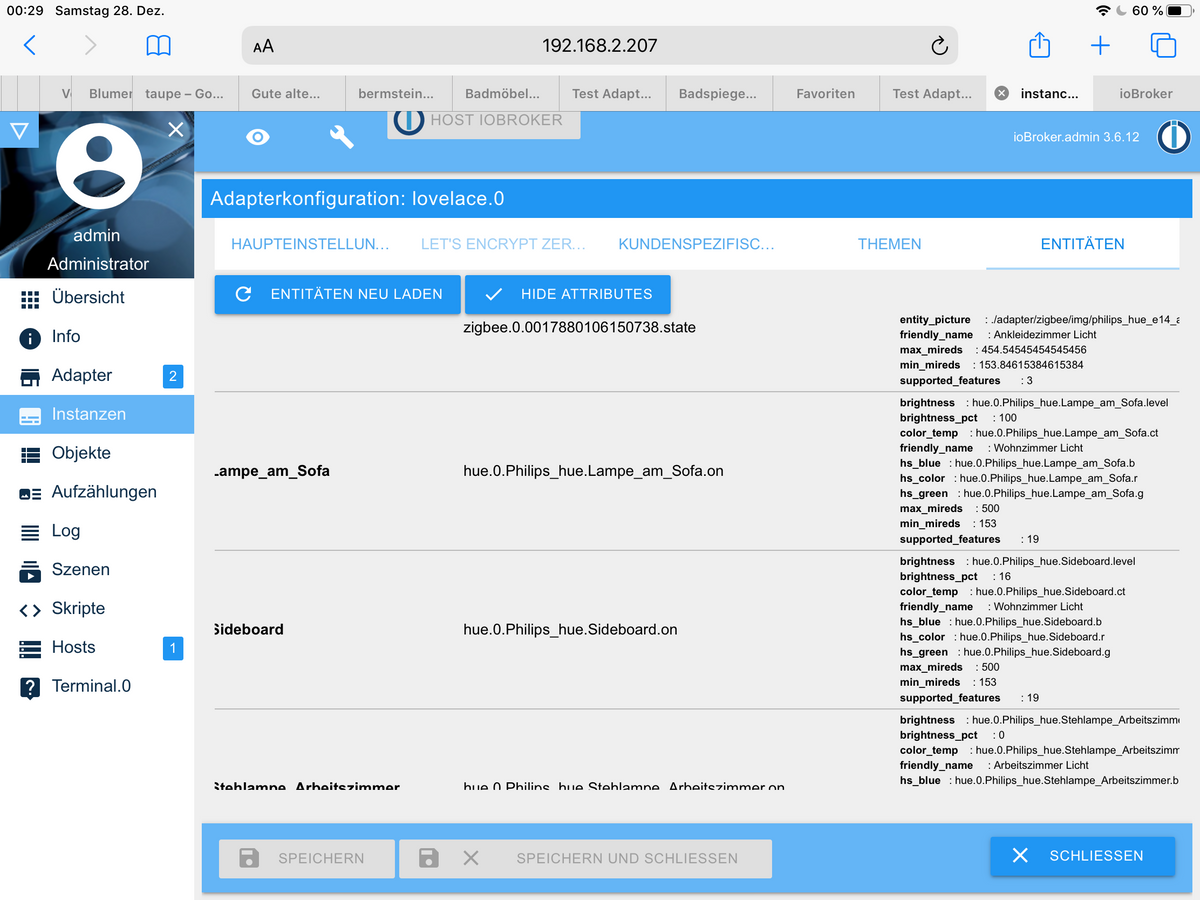Image resolution: width=1200 pixels, height=900 pixels.
Task: Add a new Safari tab with plus
Action: pos(1100,45)
